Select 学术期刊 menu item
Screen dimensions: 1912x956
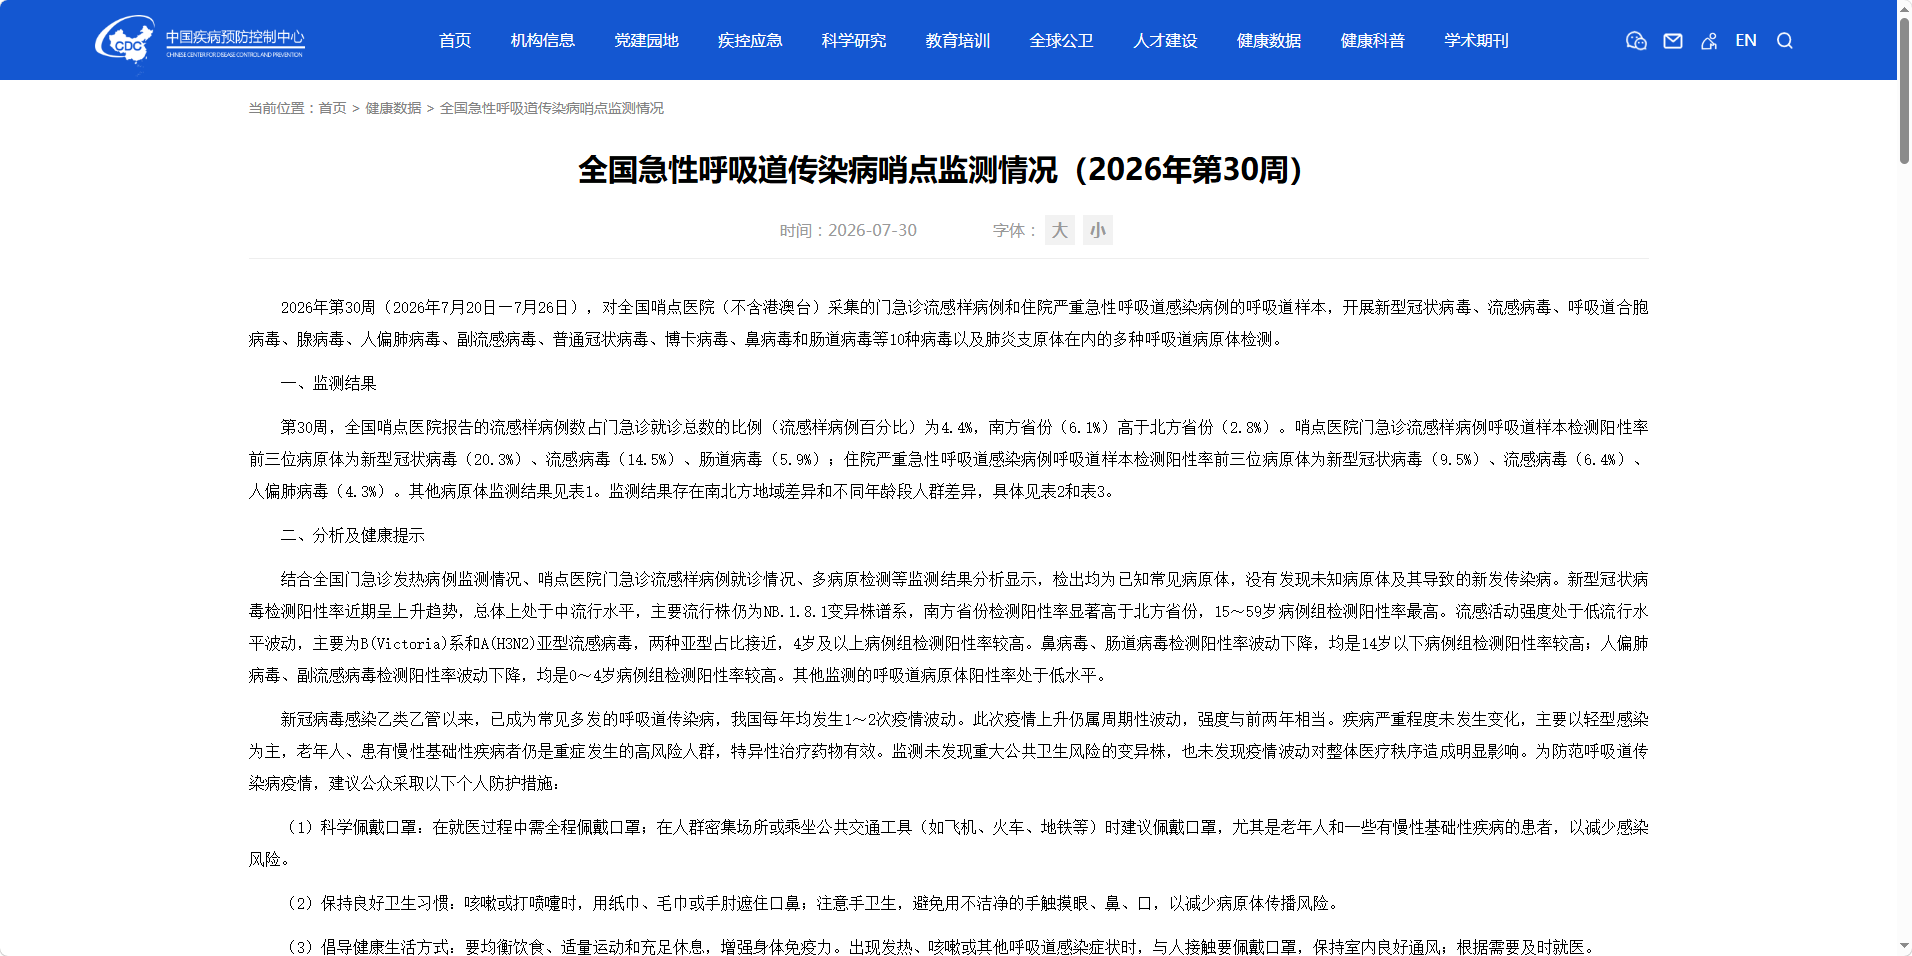tap(1476, 41)
